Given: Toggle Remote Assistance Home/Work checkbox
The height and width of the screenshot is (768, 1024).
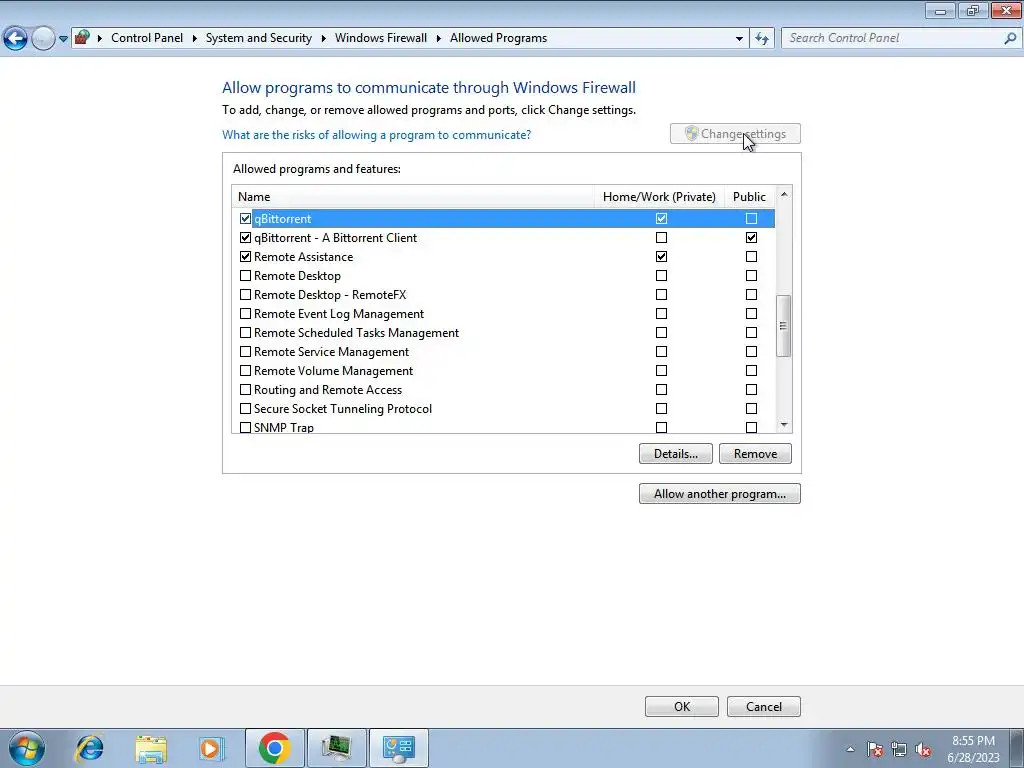Looking at the screenshot, I should 662,257.
